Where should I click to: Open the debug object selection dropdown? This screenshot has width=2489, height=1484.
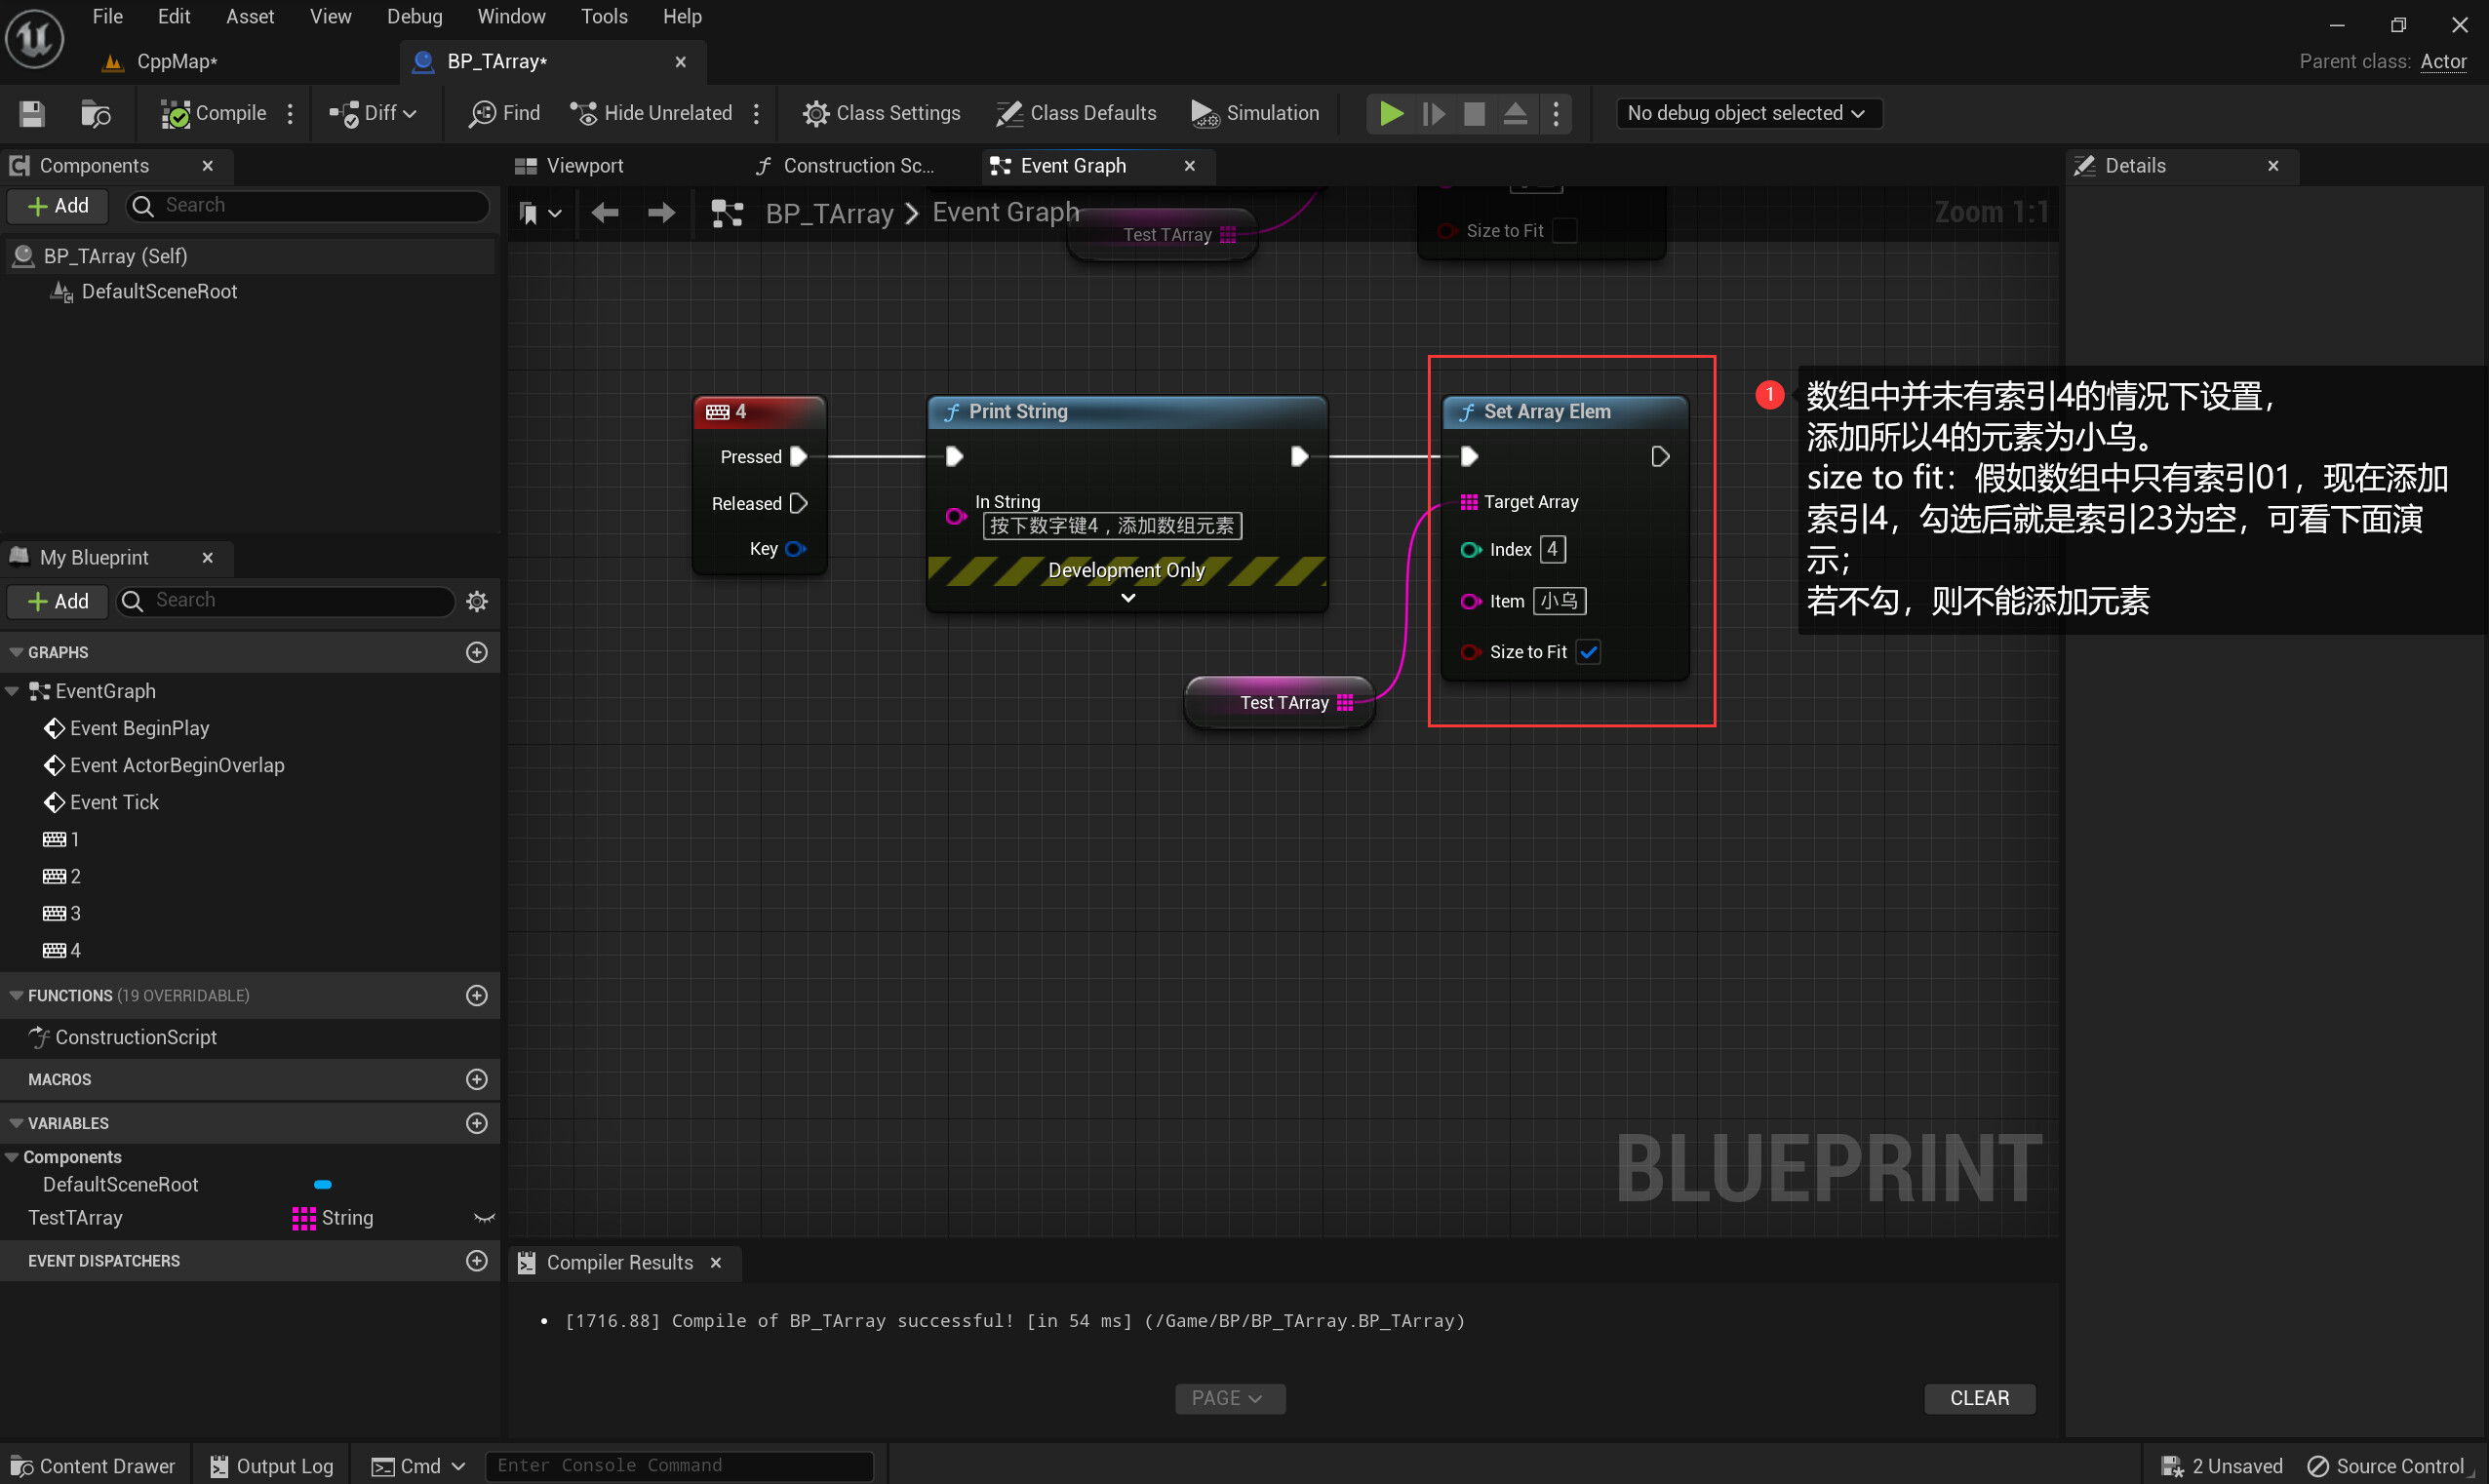point(1746,113)
